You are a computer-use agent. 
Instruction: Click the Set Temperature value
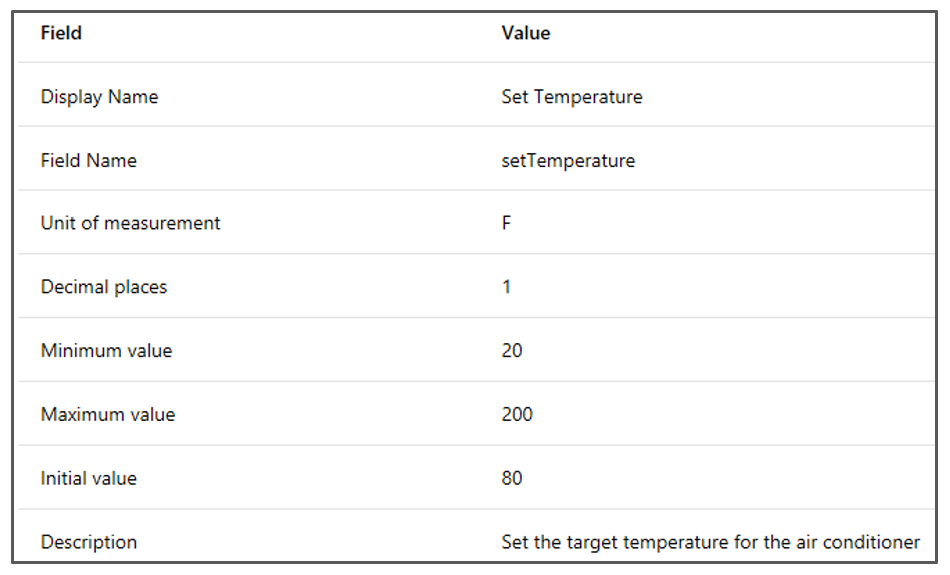coord(572,97)
